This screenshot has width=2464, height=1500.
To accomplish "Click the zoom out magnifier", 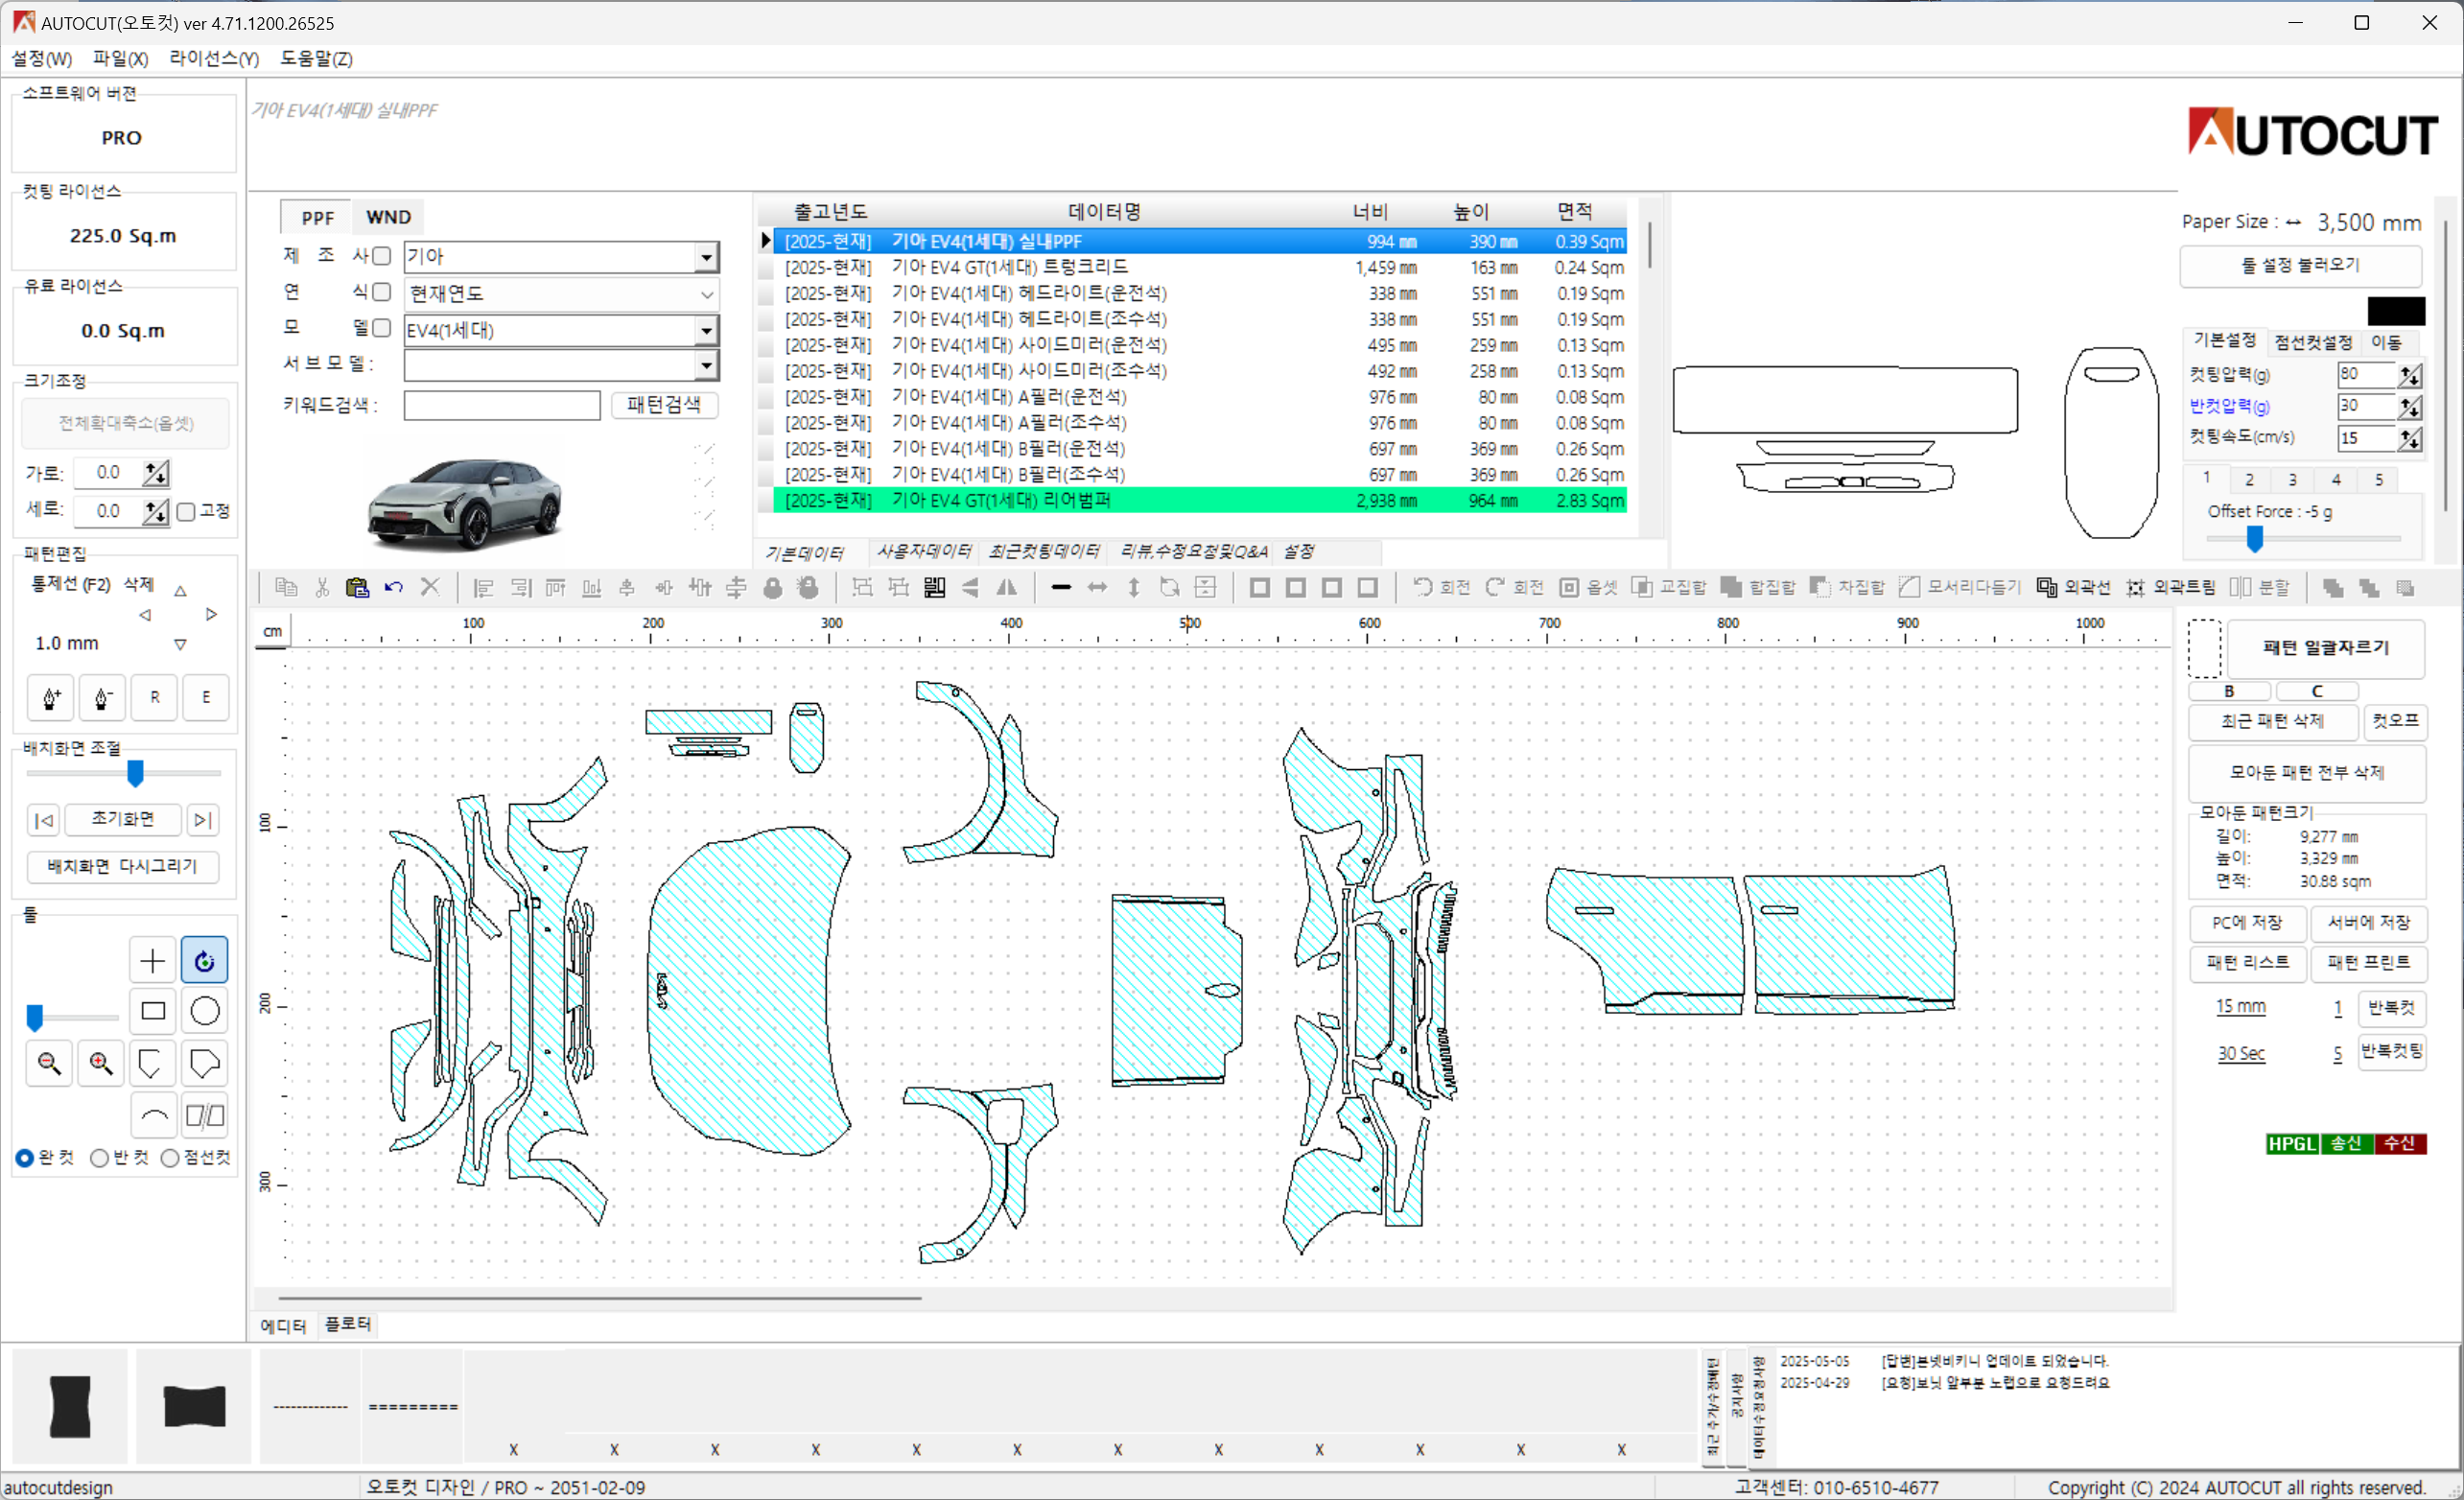I will tap(49, 1063).
